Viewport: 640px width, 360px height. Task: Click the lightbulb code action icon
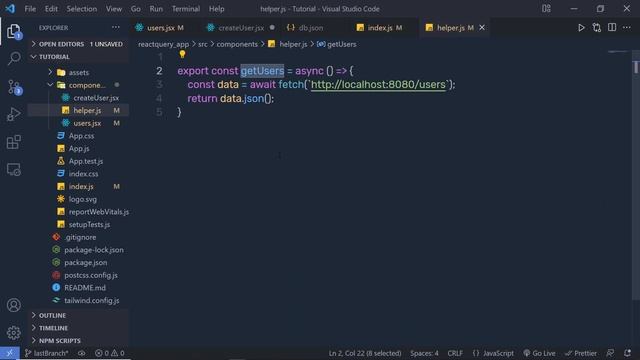(x=182, y=54)
